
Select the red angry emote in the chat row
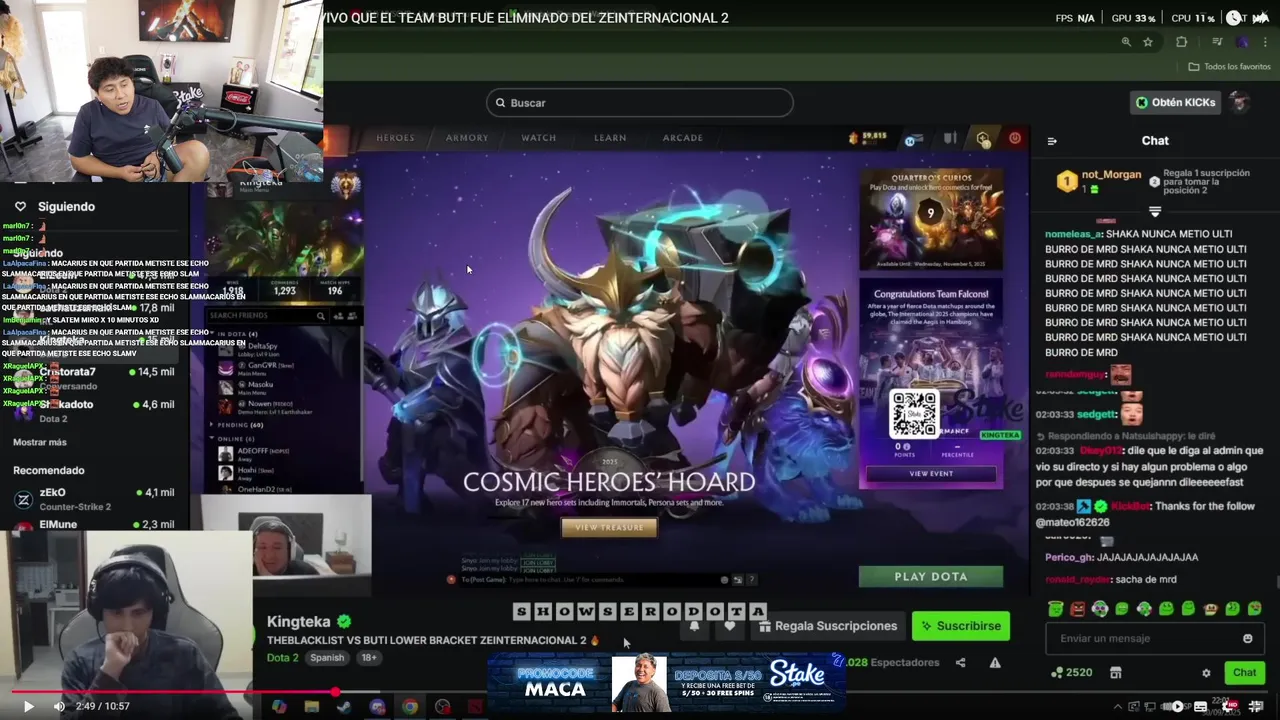1077,608
